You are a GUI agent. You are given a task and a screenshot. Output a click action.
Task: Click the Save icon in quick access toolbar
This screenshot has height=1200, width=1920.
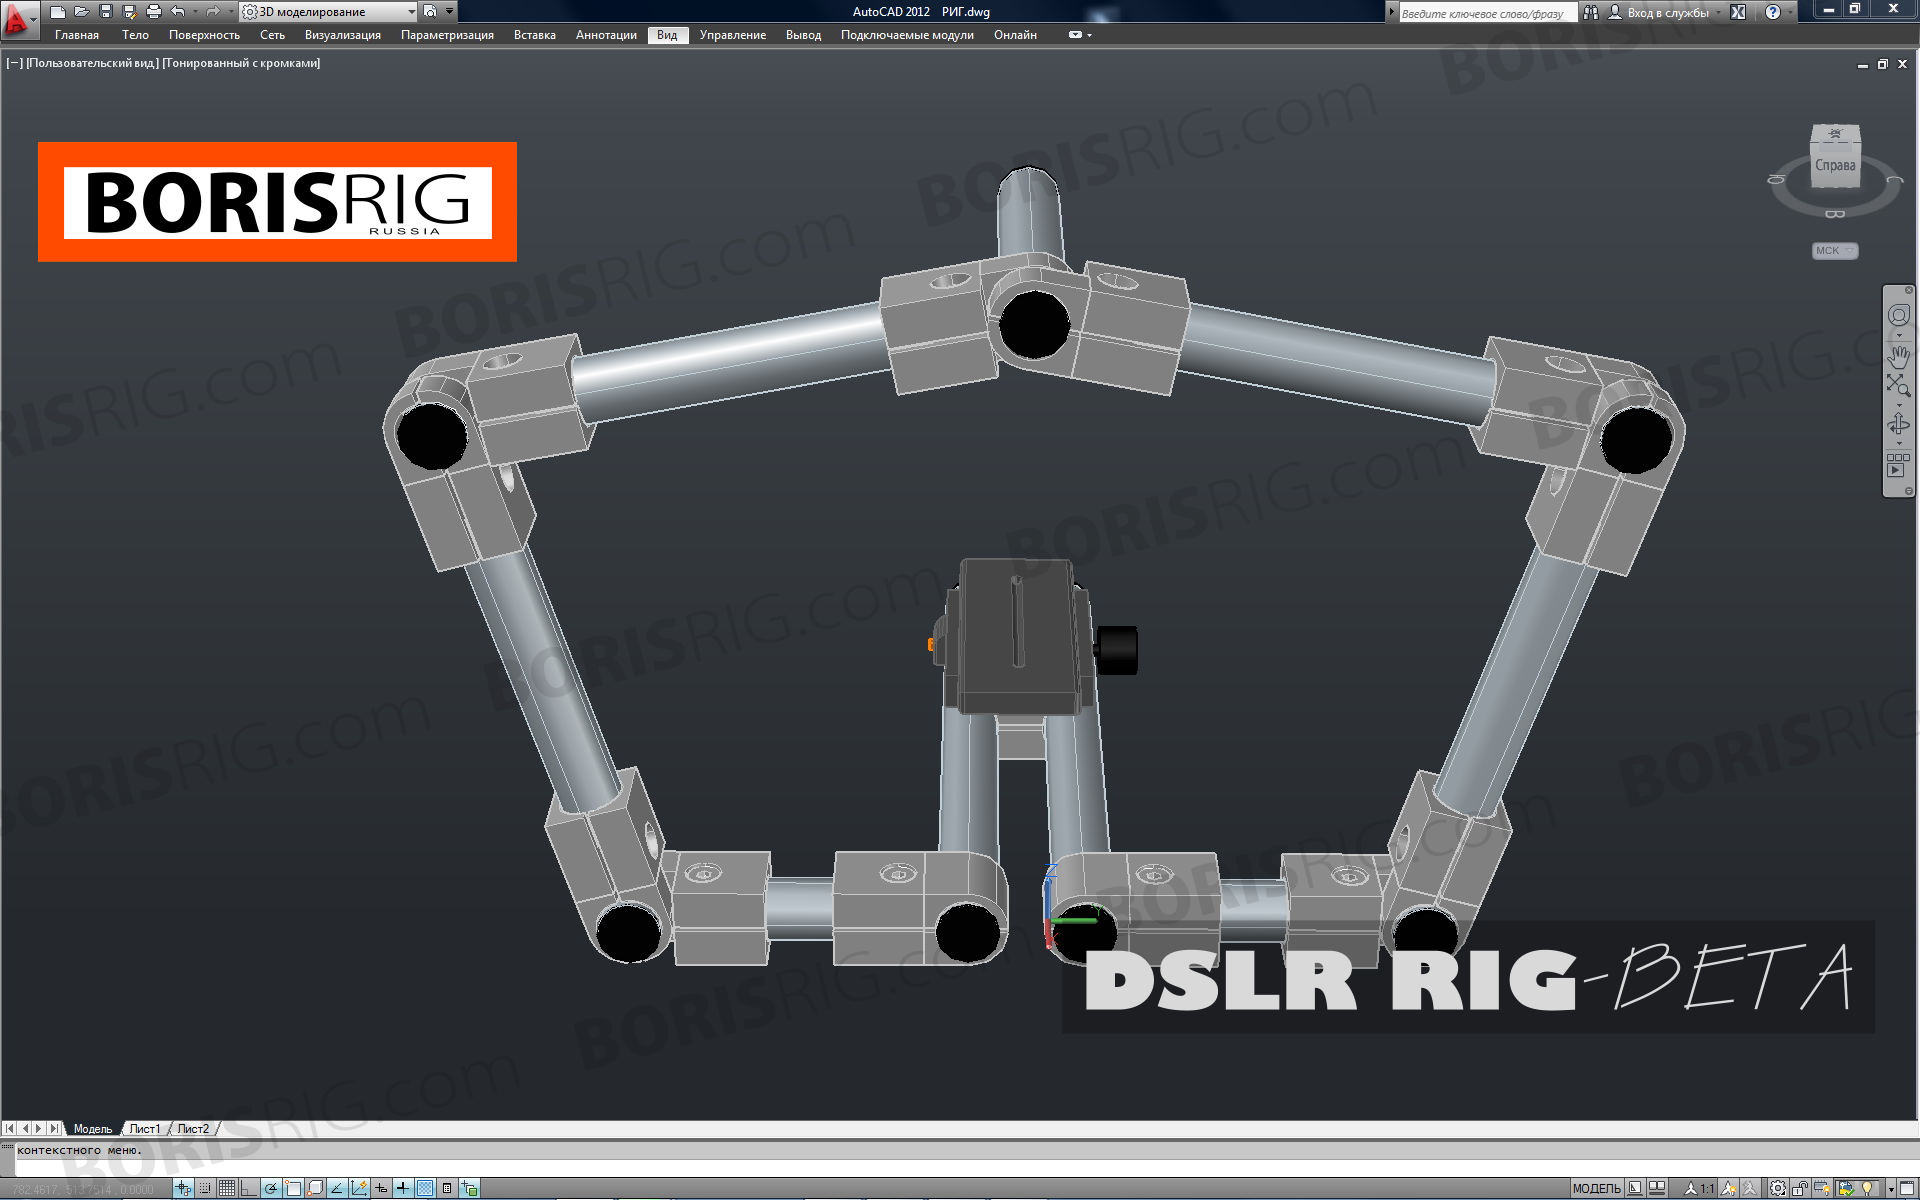coord(105,12)
